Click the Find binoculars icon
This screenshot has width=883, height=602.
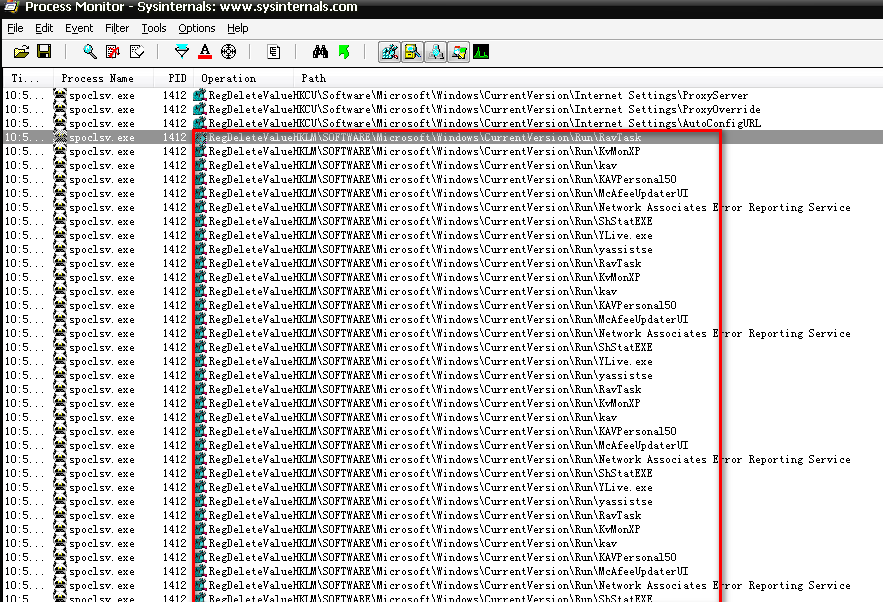(x=321, y=51)
